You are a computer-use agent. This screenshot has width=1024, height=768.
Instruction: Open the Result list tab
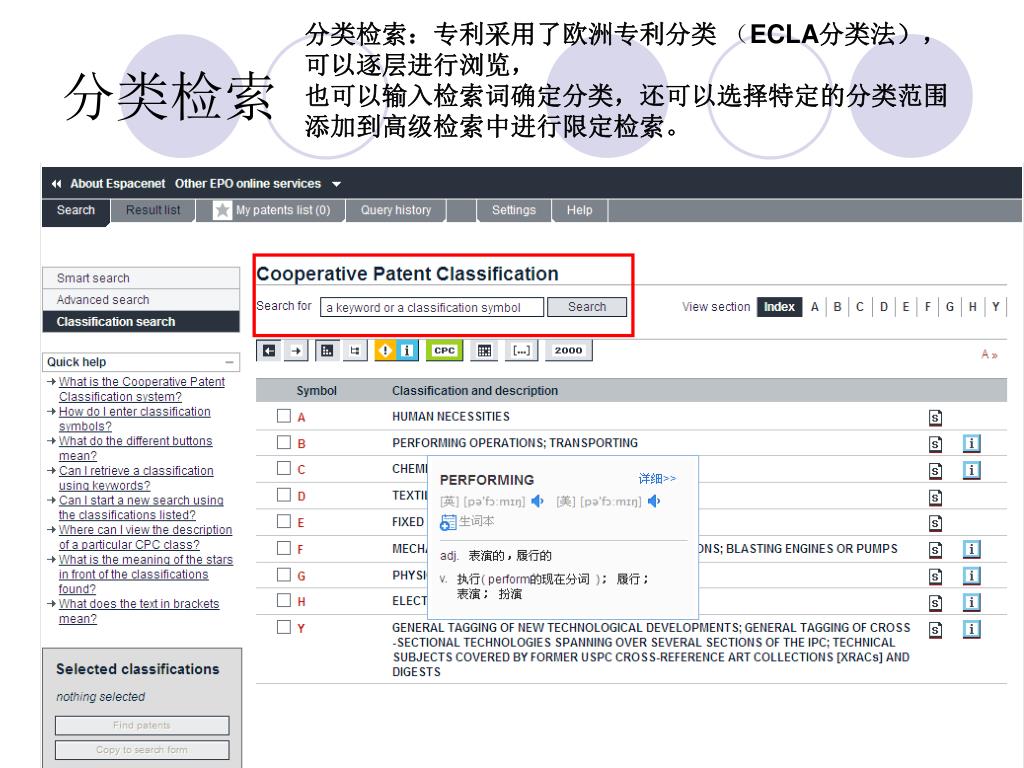tap(153, 210)
